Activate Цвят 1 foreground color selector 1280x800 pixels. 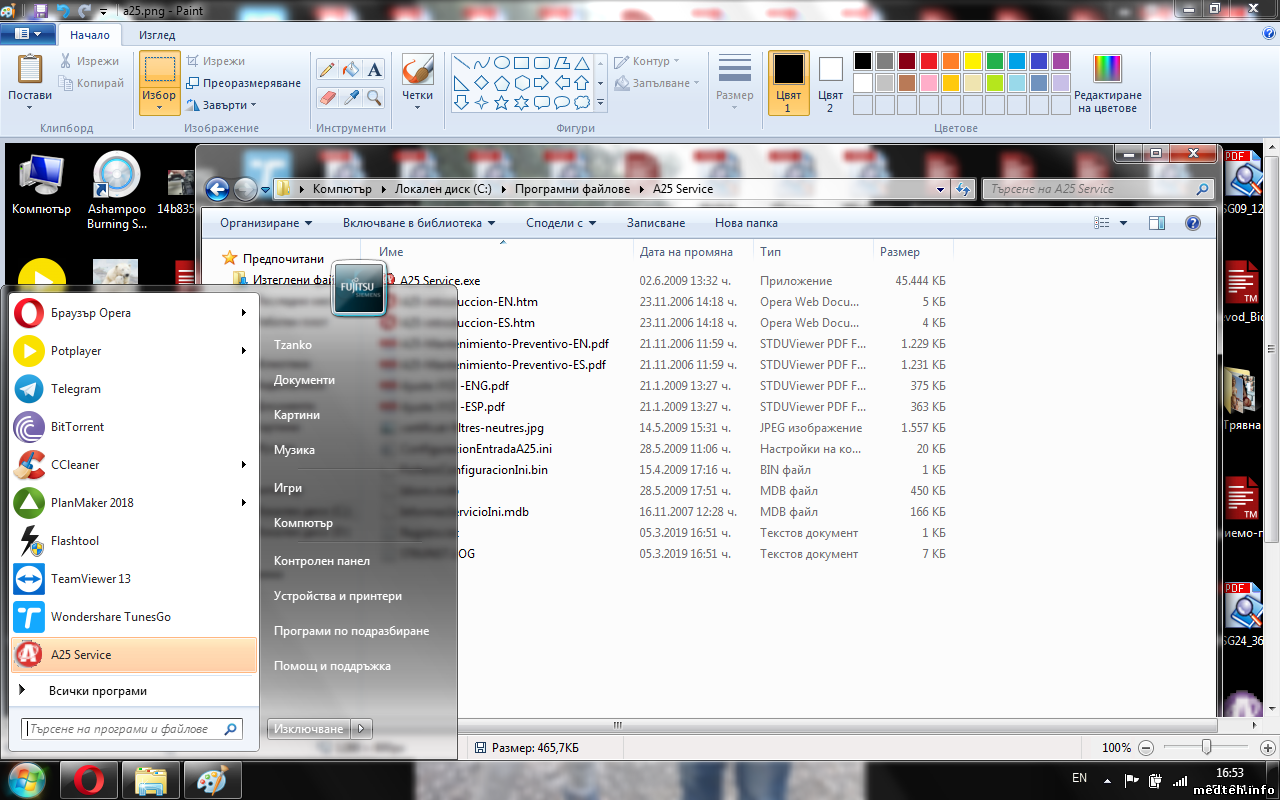pos(788,83)
